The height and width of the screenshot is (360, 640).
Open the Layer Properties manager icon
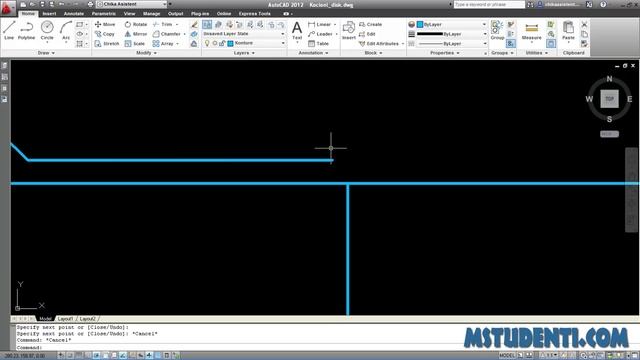(x=207, y=24)
